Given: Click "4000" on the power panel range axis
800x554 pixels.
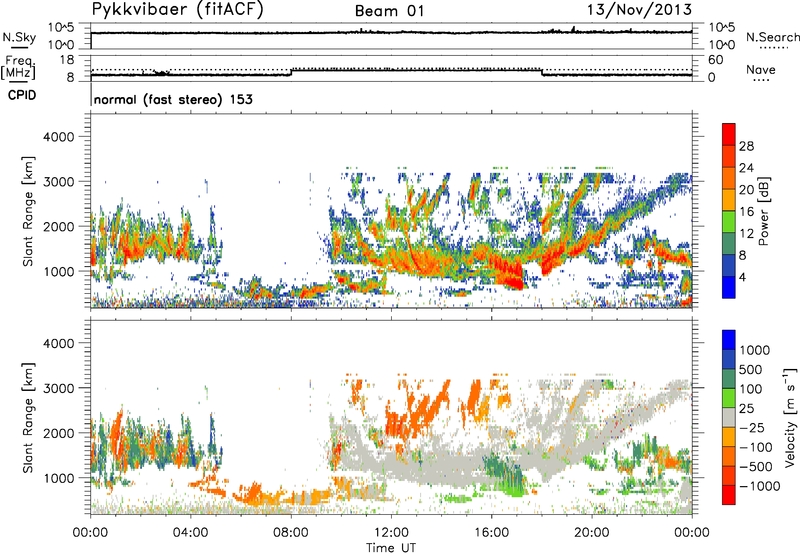Looking at the screenshot, I should click(x=58, y=137).
